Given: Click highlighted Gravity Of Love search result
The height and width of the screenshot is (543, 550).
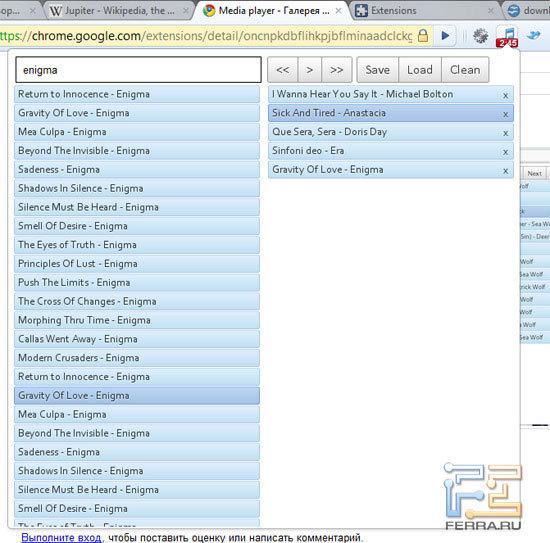Looking at the screenshot, I should [x=137, y=396].
